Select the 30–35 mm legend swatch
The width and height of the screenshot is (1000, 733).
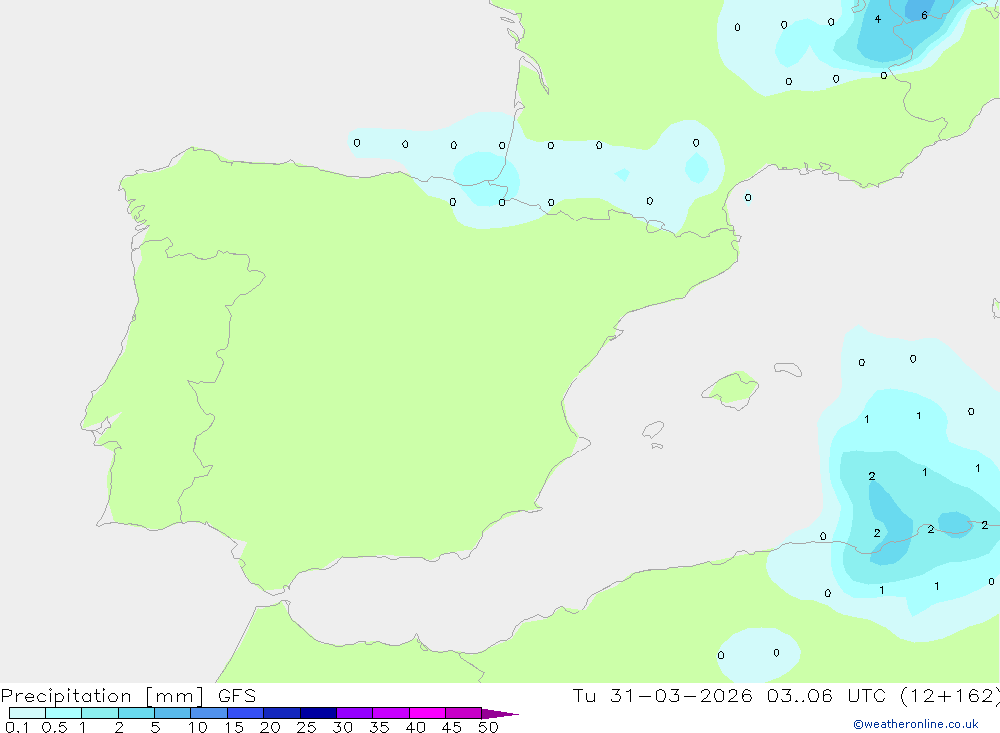coord(355,713)
